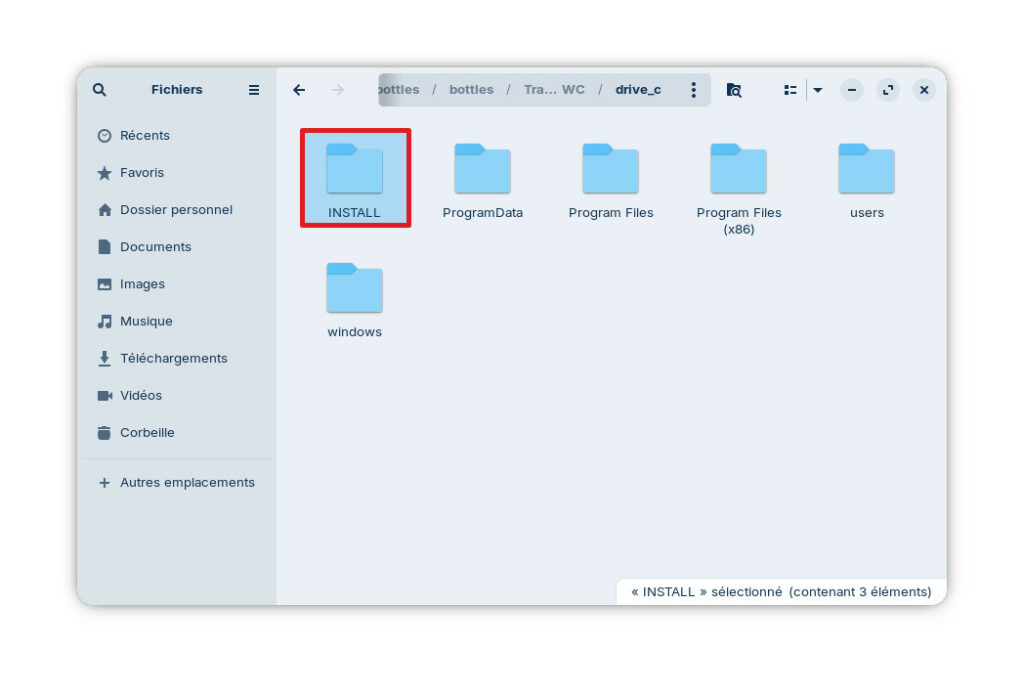Navigate to bottles path segment before Tra… WC

(x=471, y=90)
